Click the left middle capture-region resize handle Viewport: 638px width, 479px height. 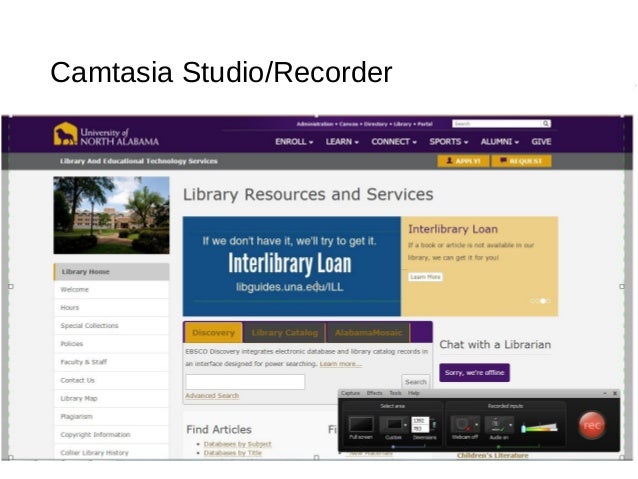point(11,287)
